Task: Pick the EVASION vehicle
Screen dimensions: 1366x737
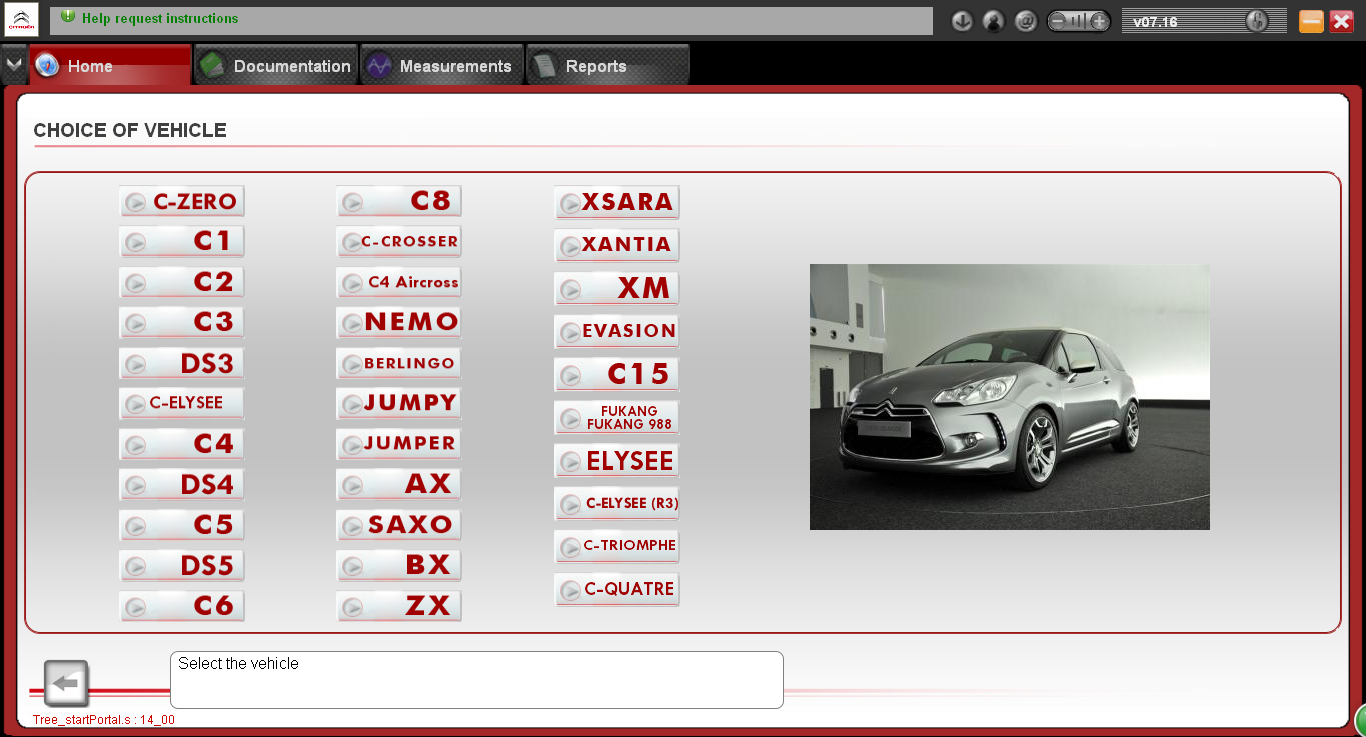Action: click(x=617, y=332)
